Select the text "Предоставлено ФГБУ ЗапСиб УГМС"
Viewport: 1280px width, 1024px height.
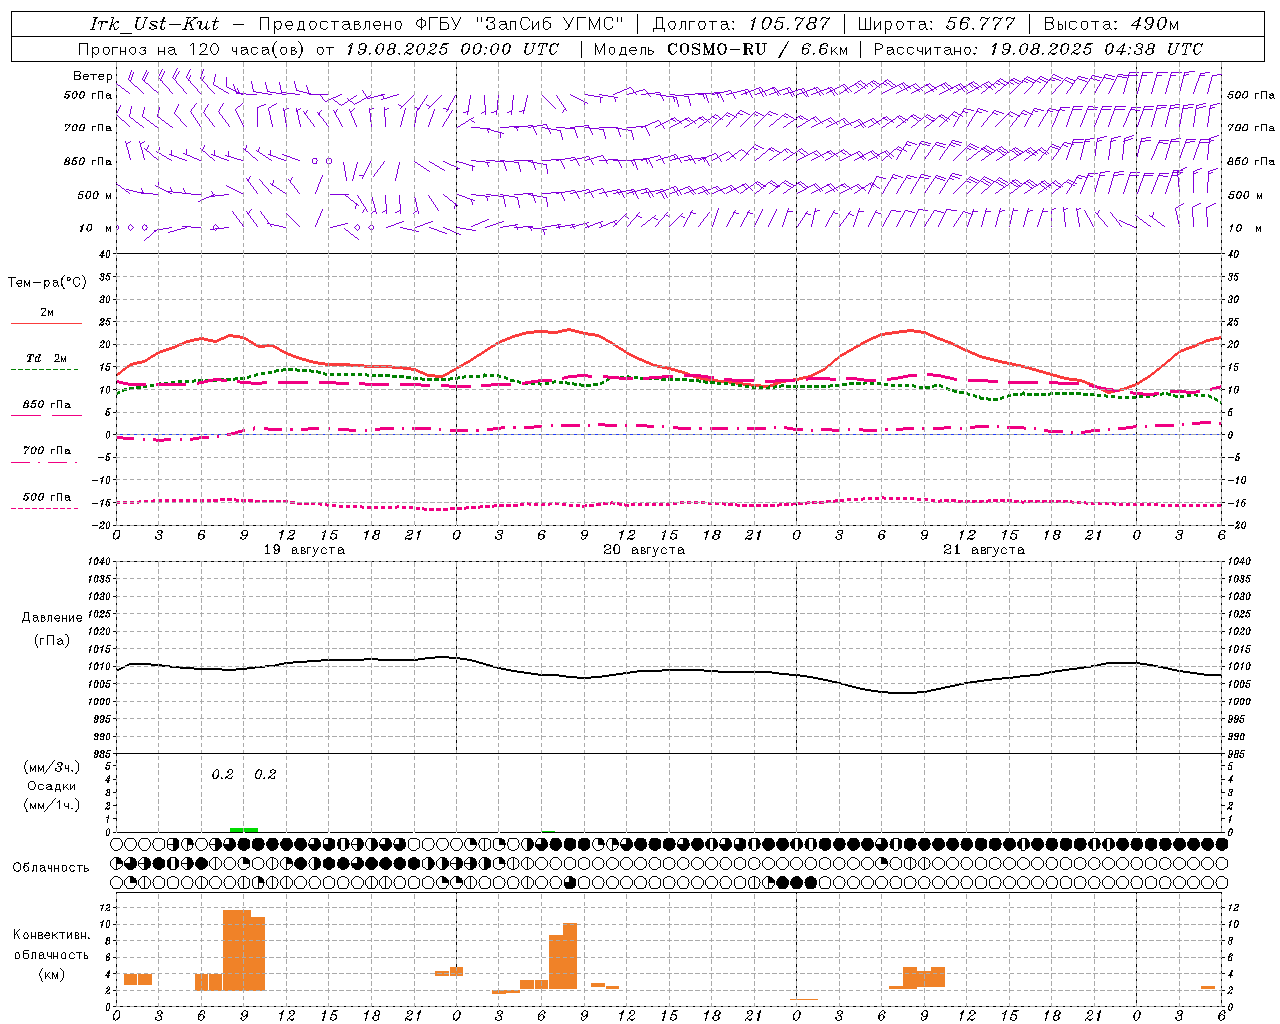pos(441,24)
